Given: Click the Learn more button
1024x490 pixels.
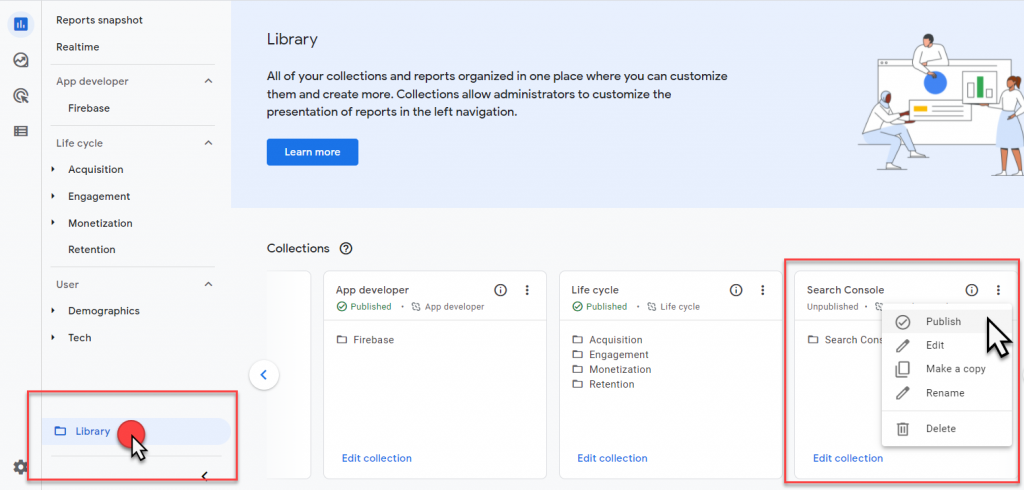Looking at the screenshot, I should click(x=312, y=152).
